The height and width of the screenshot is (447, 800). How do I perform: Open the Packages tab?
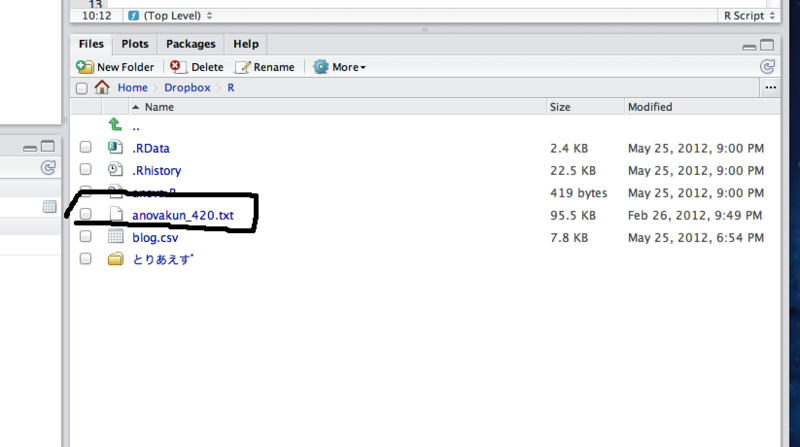(x=191, y=44)
